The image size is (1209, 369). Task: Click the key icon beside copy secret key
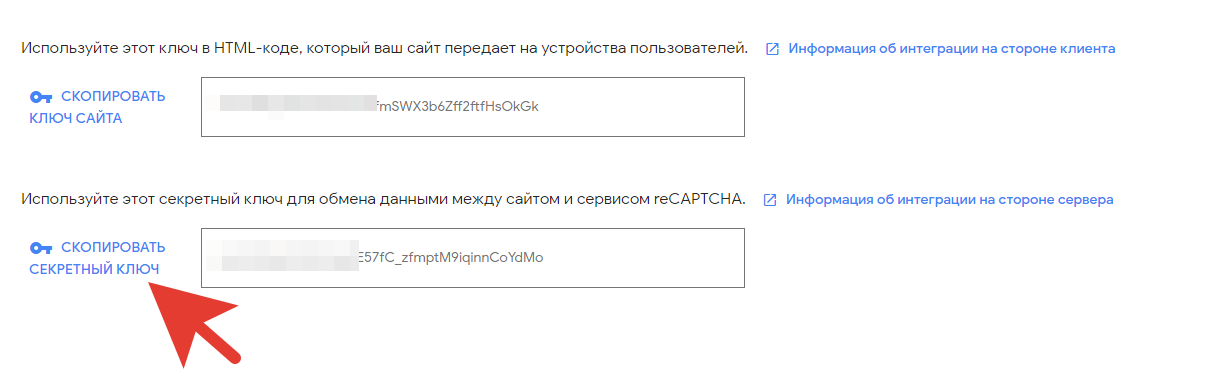coord(41,248)
